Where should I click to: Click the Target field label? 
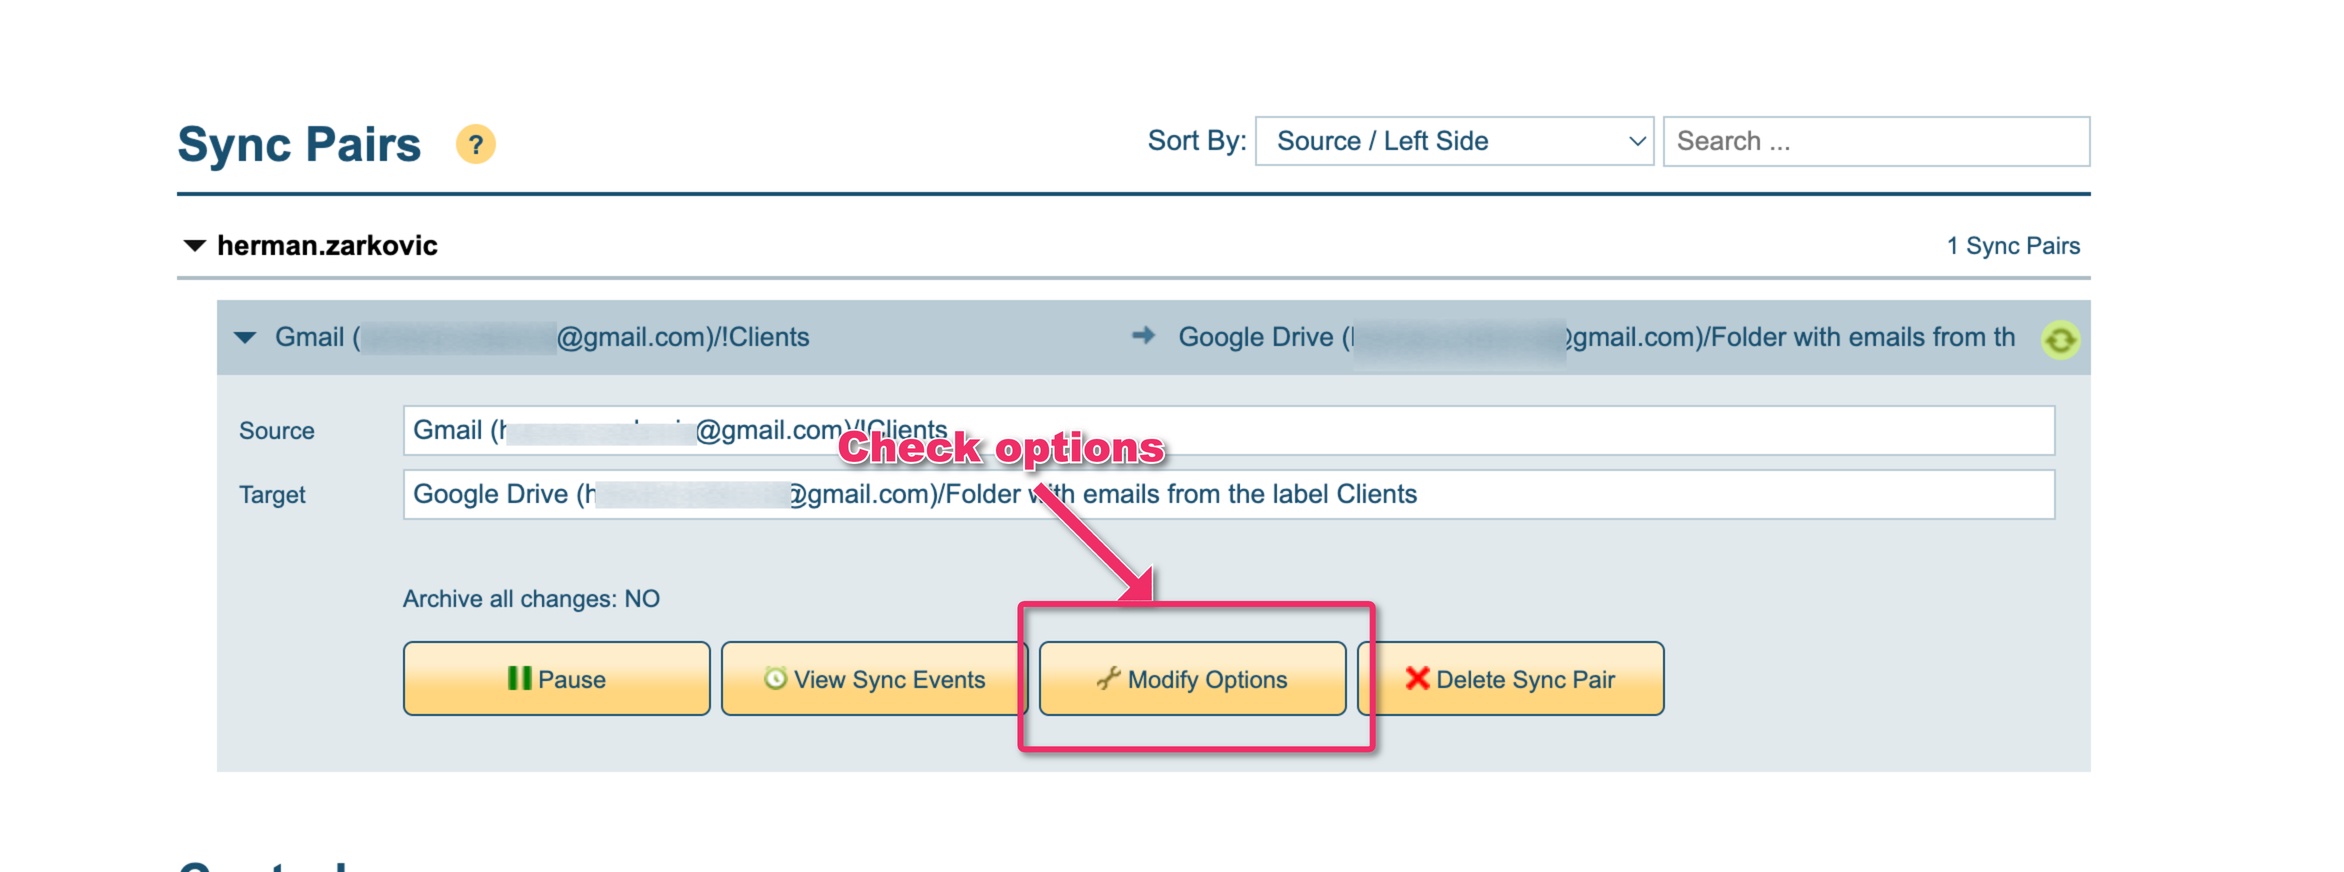[x=272, y=495]
